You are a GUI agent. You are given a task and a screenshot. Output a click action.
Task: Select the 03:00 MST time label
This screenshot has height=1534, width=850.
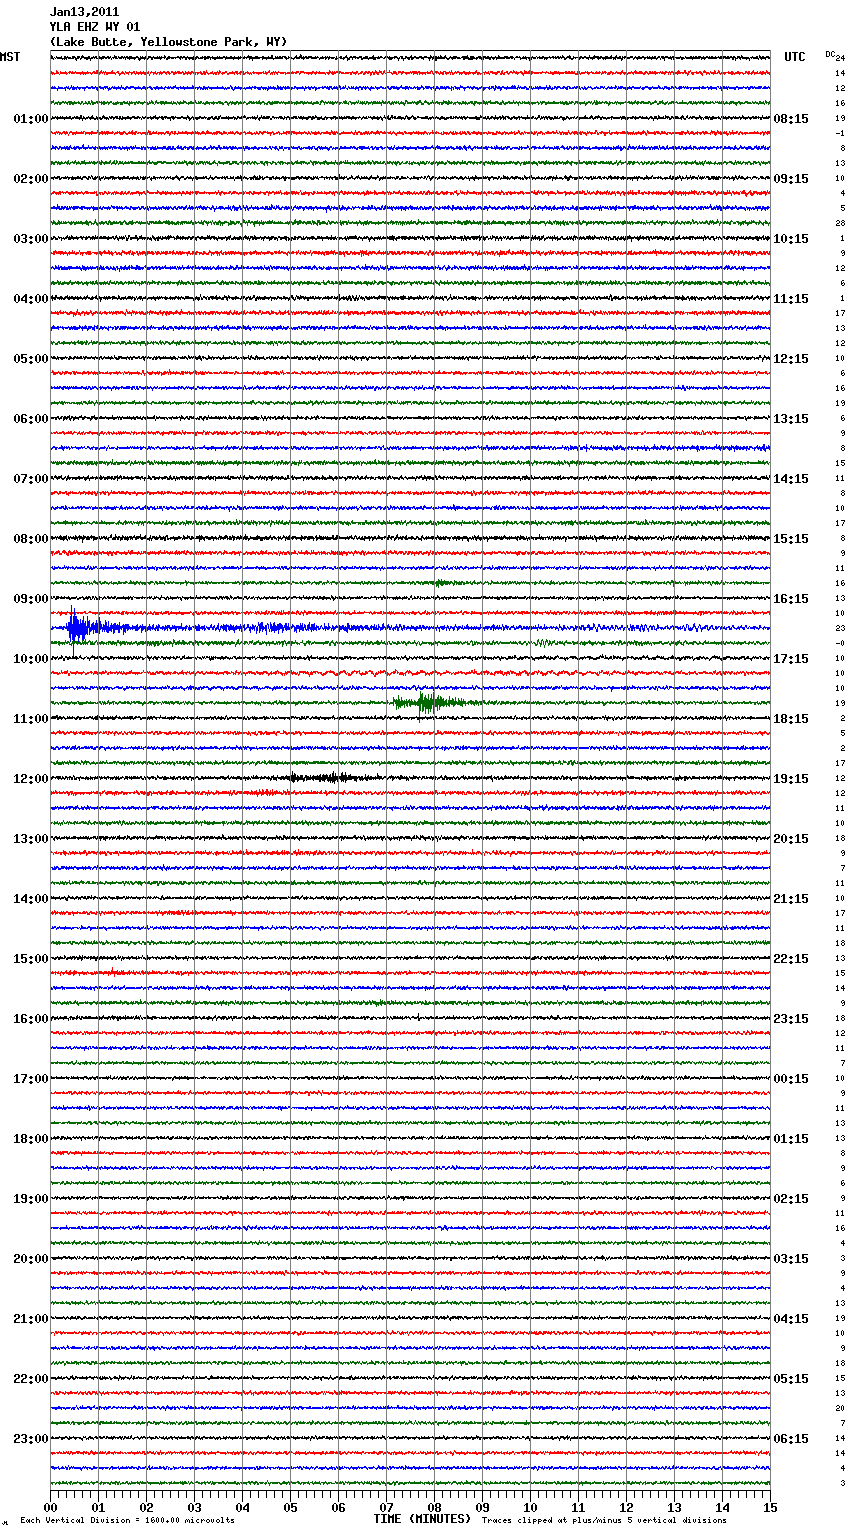(x=31, y=239)
